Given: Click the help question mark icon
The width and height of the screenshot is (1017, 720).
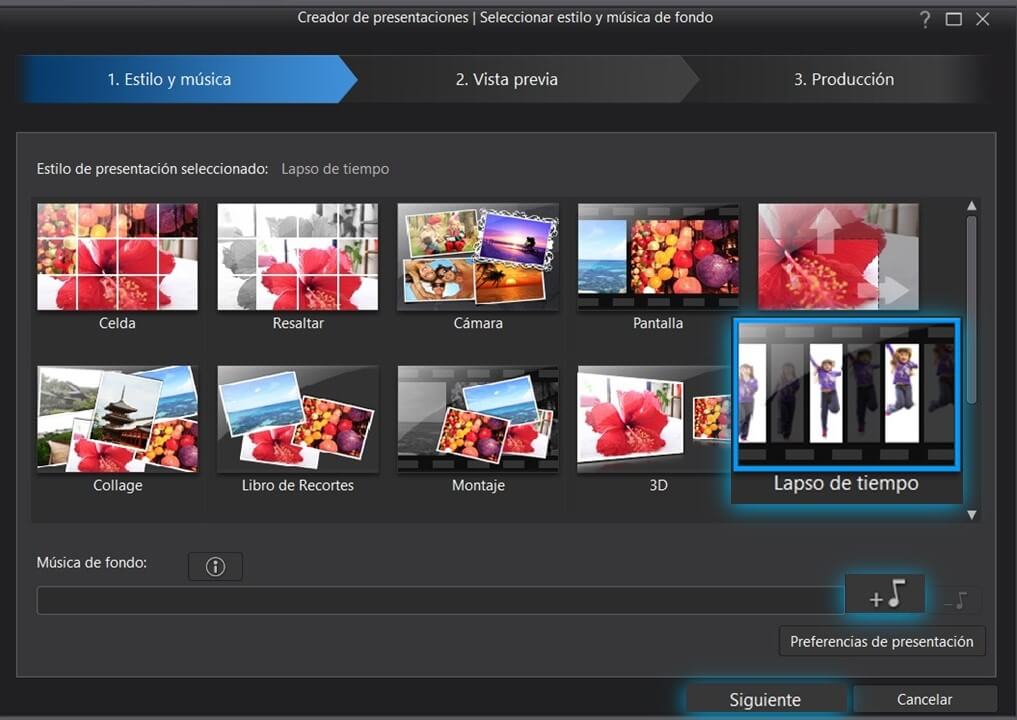Looking at the screenshot, I should (925, 19).
